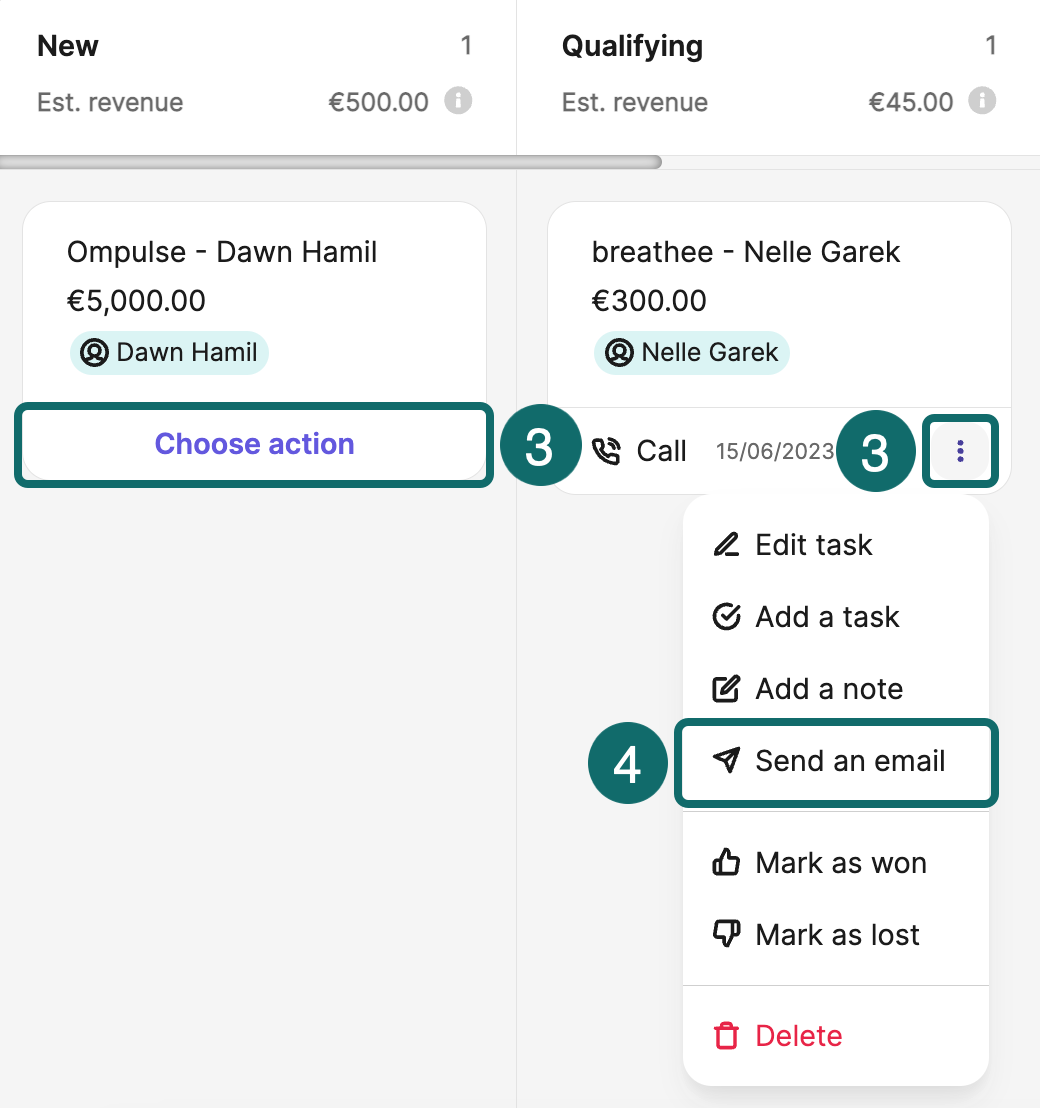Open the three-dot menu on breathee card

(960, 451)
